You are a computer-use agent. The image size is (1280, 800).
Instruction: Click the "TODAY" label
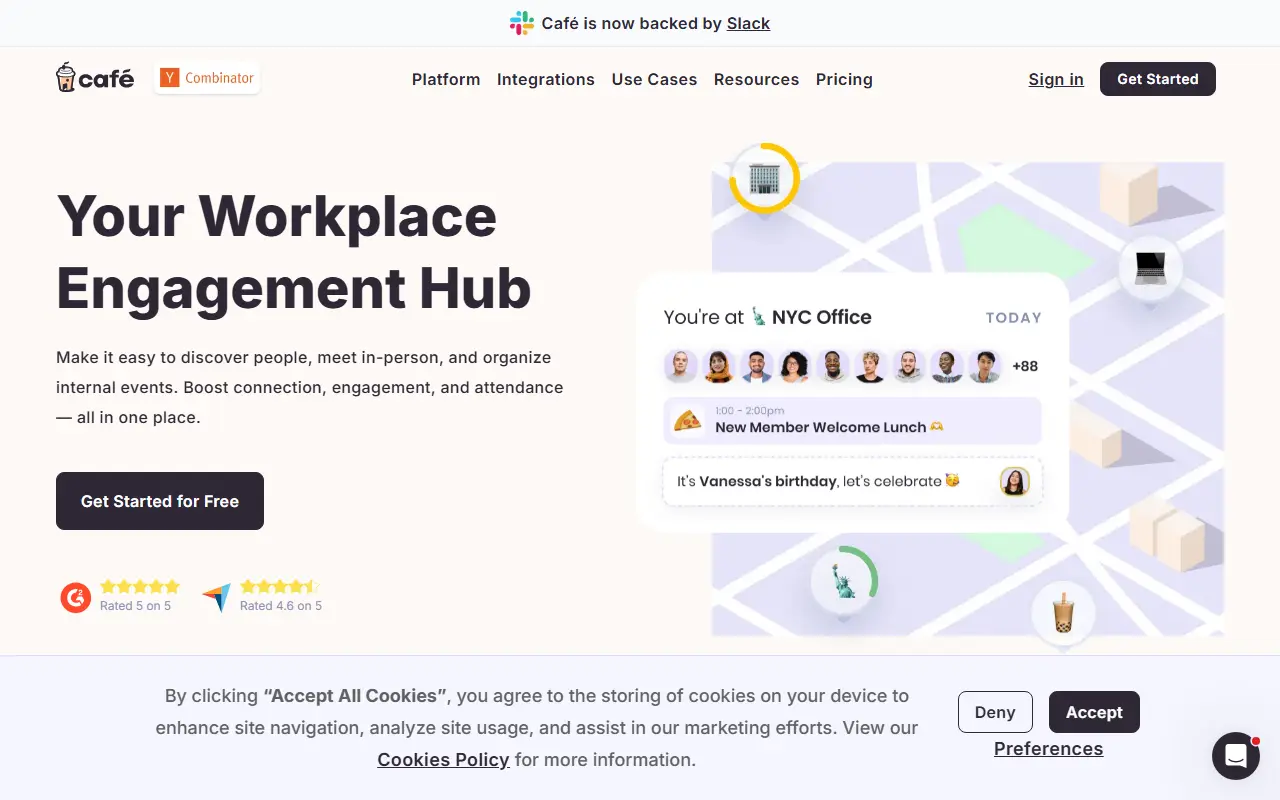pos(1014,318)
